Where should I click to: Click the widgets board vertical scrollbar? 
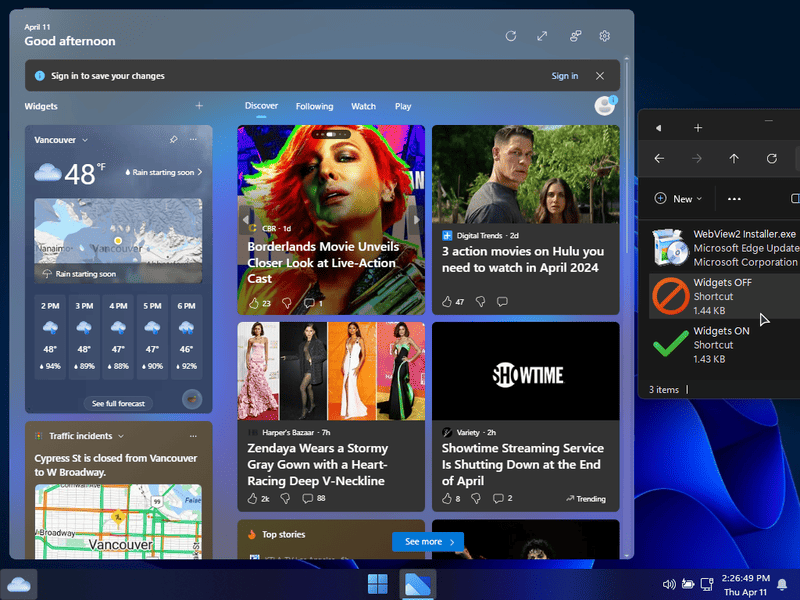click(627, 156)
